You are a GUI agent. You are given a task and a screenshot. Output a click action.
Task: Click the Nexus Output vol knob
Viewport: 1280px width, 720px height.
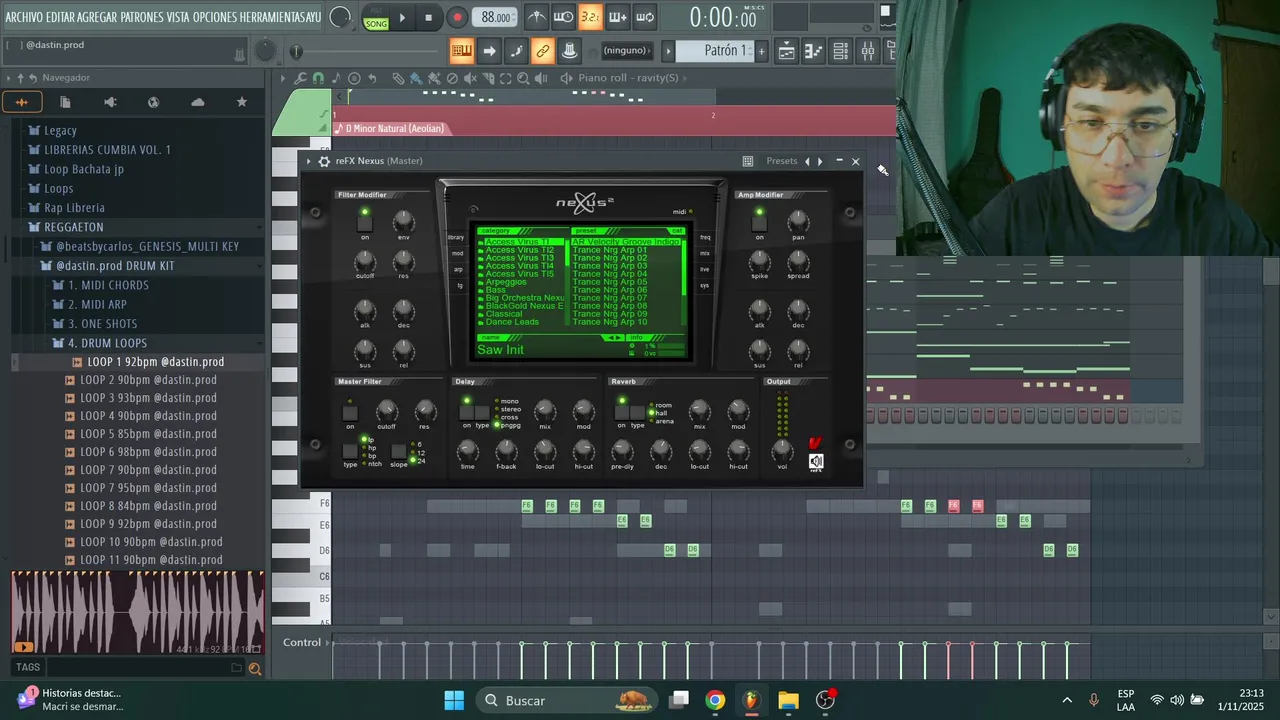click(782, 451)
